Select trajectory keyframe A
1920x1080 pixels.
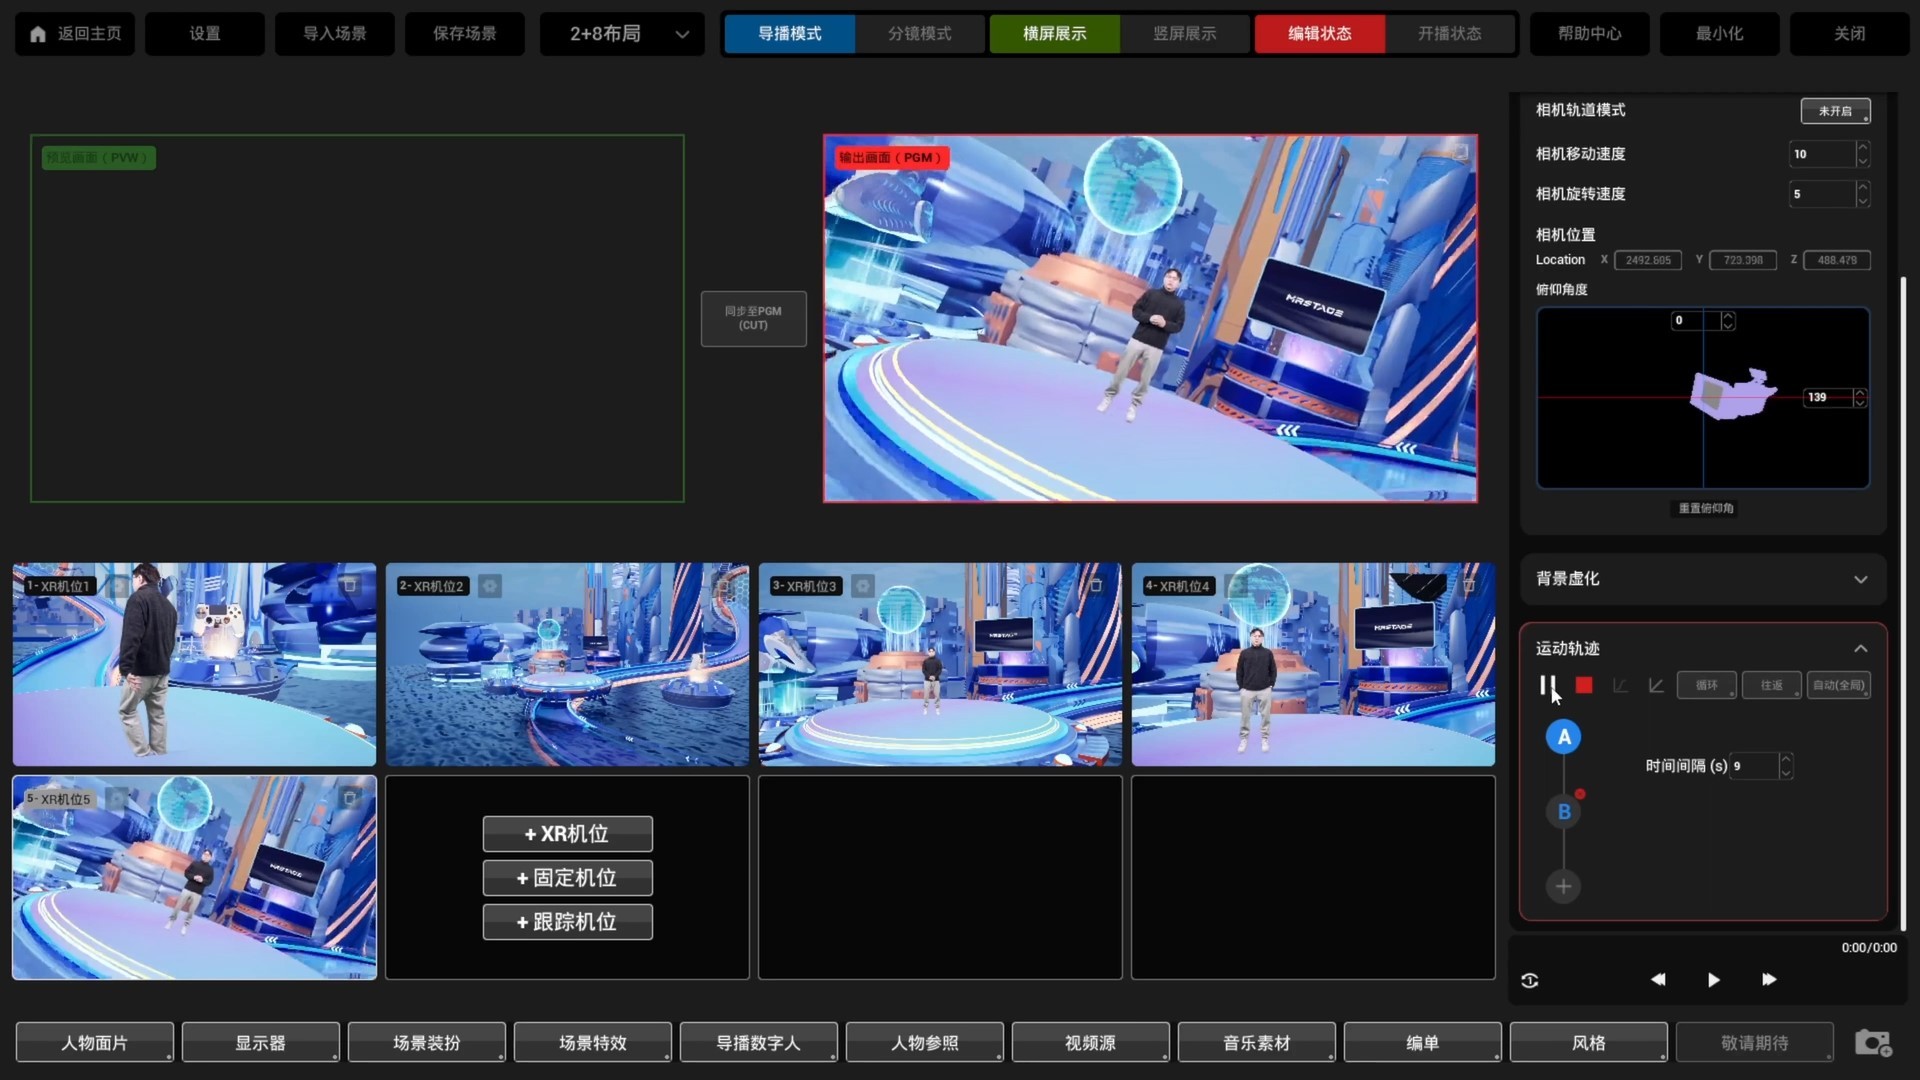1564,737
